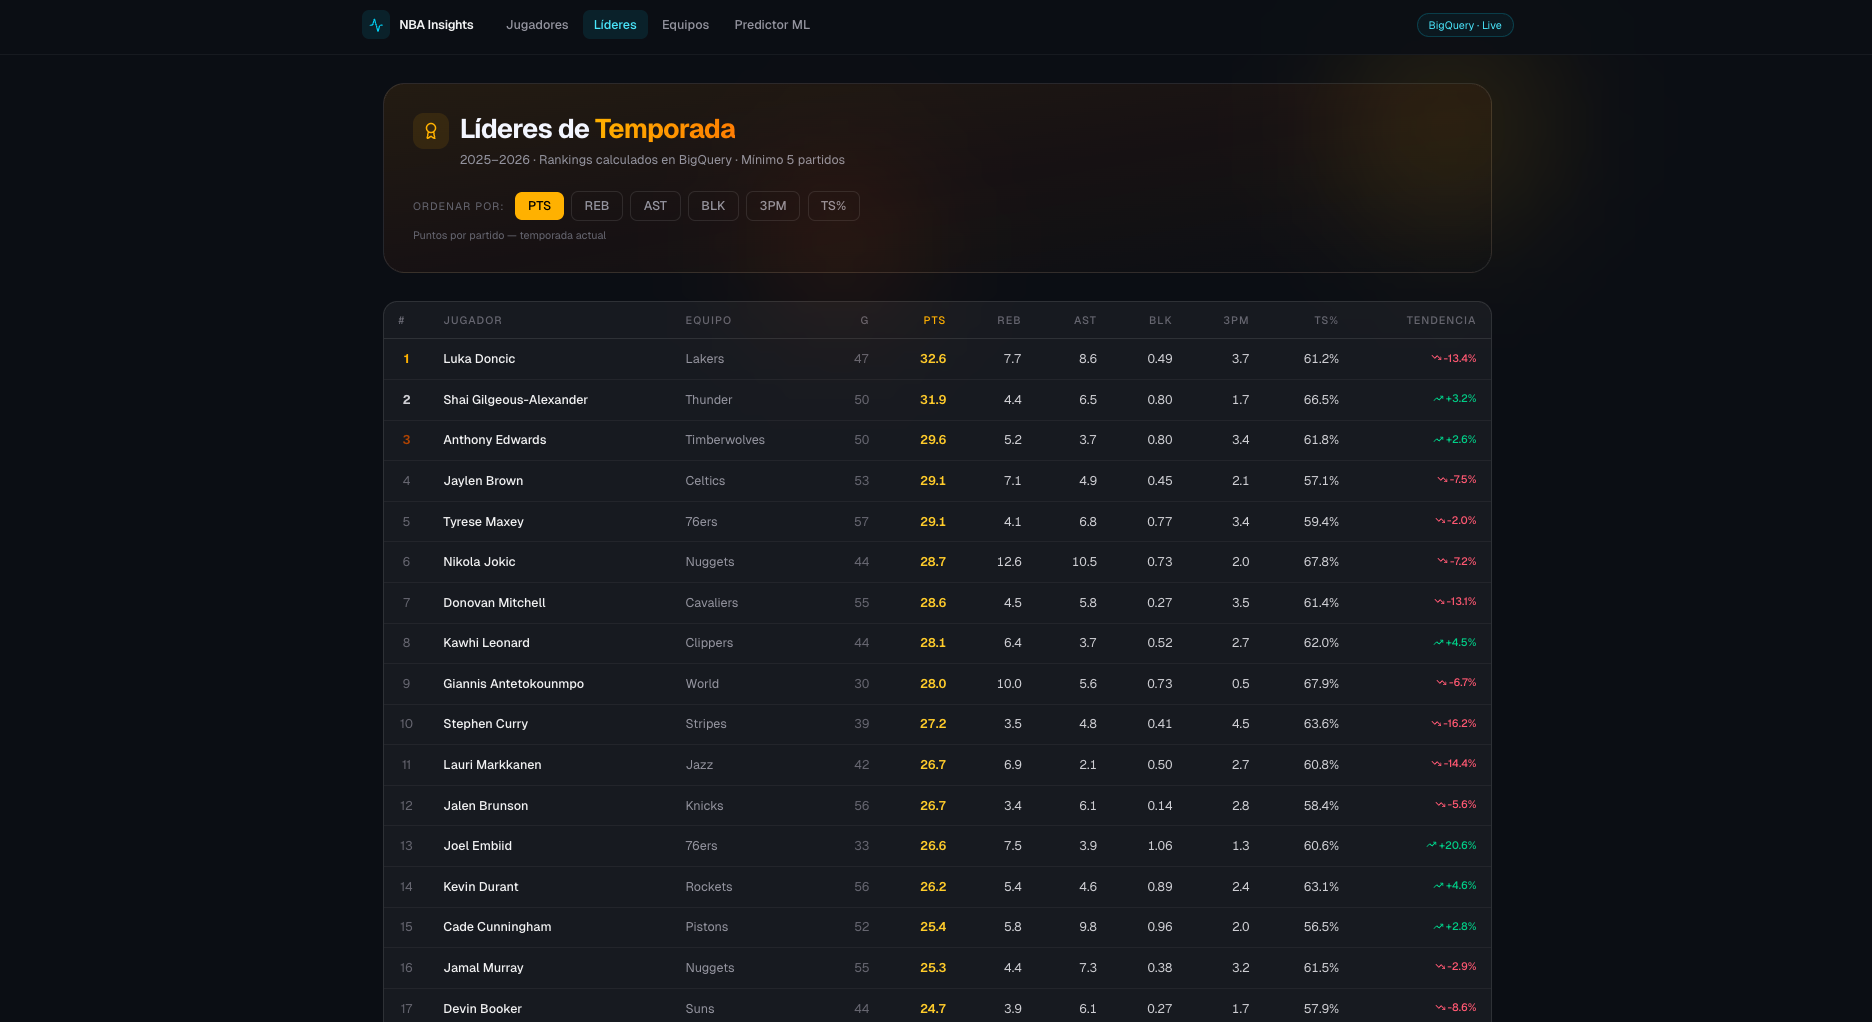Click the upward trend icon in Shai Gilgeous-Alexander's row
The image size is (1872, 1022).
coord(1439,399)
